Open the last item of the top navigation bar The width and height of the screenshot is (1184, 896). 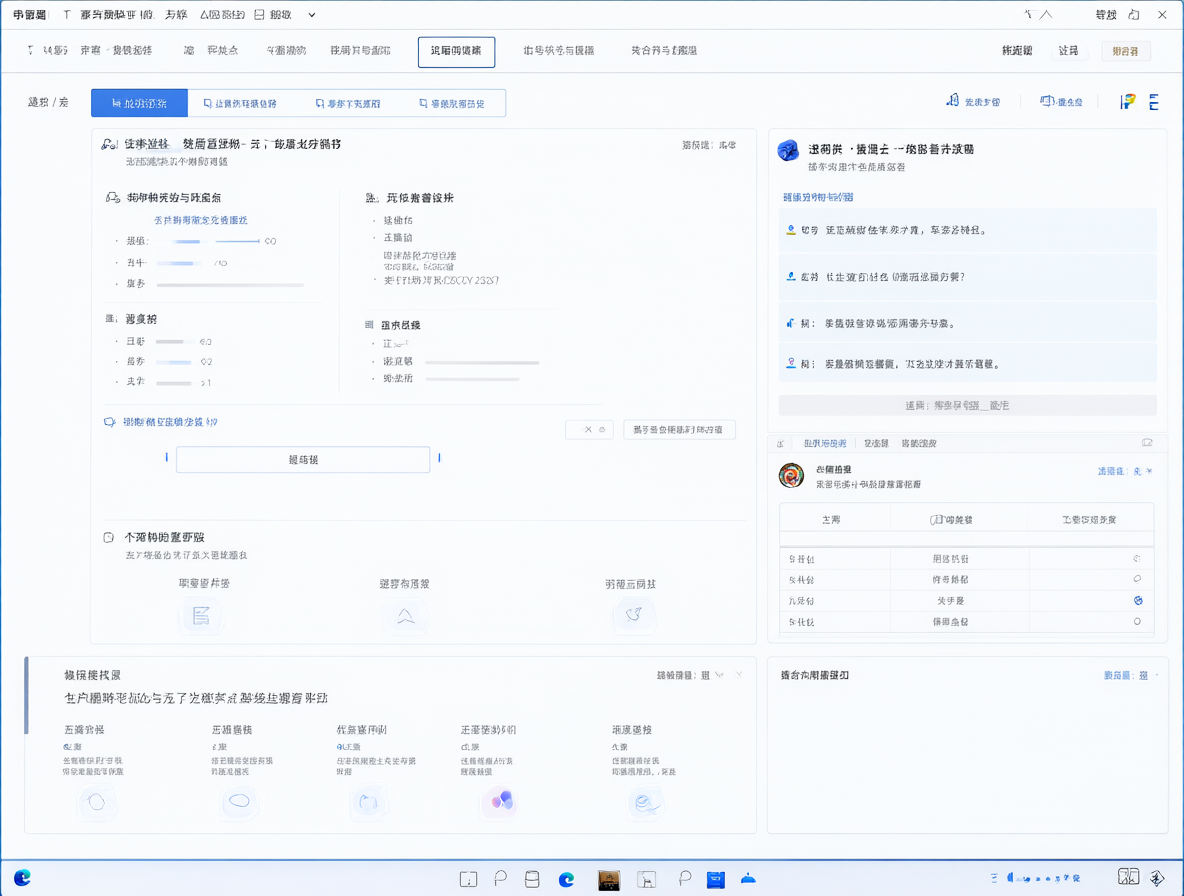pos(664,51)
